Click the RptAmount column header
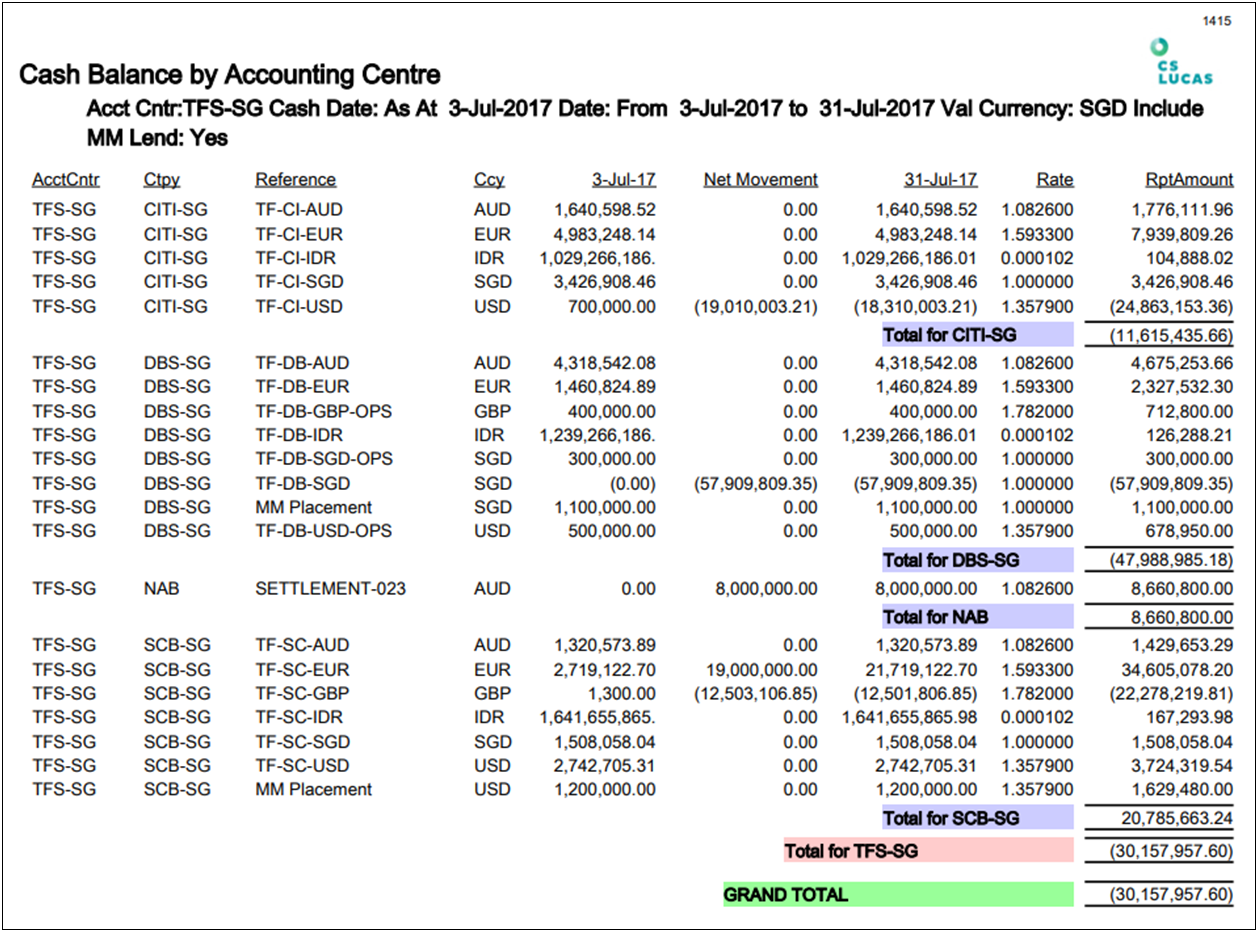The width and height of the screenshot is (1260, 933). pos(1189,180)
